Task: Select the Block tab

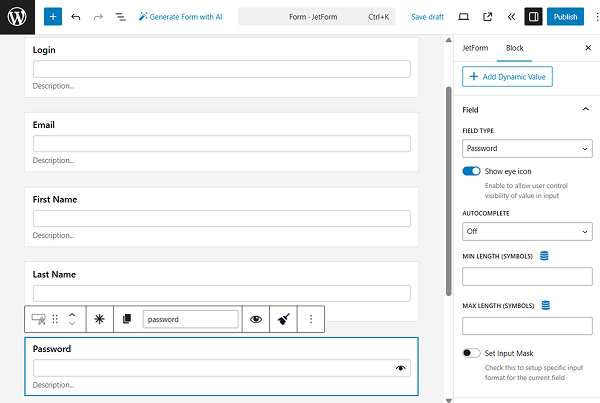Action: point(514,48)
